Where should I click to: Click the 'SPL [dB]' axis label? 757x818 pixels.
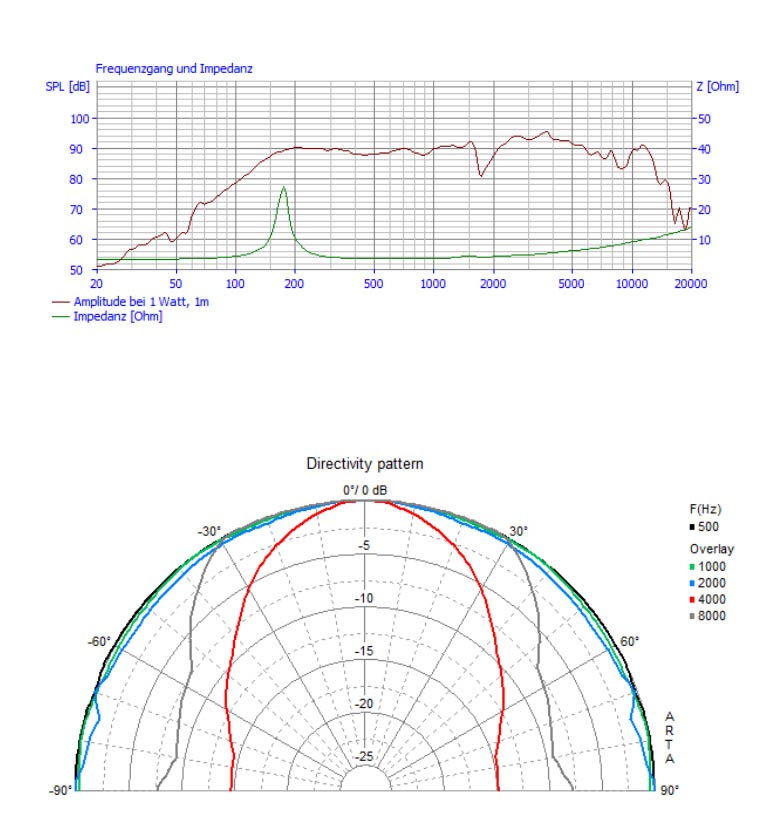(x=67, y=87)
